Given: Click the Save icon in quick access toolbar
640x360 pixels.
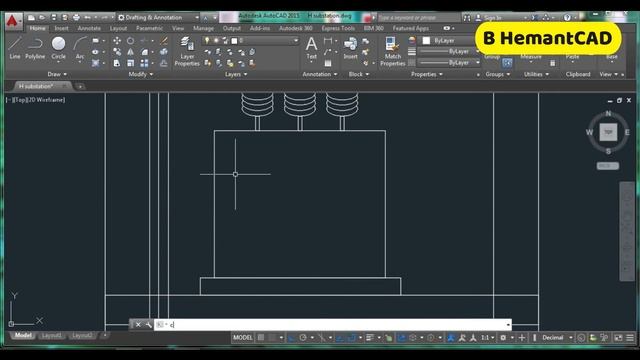Looking at the screenshot, I should pos(53,18).
